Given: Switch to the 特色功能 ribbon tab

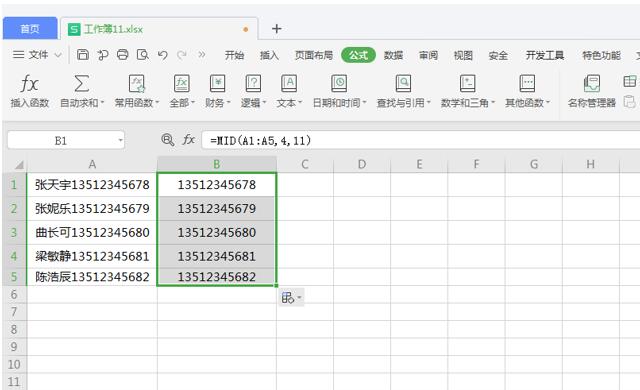Looking at the screenshot, I should (602, 55).
